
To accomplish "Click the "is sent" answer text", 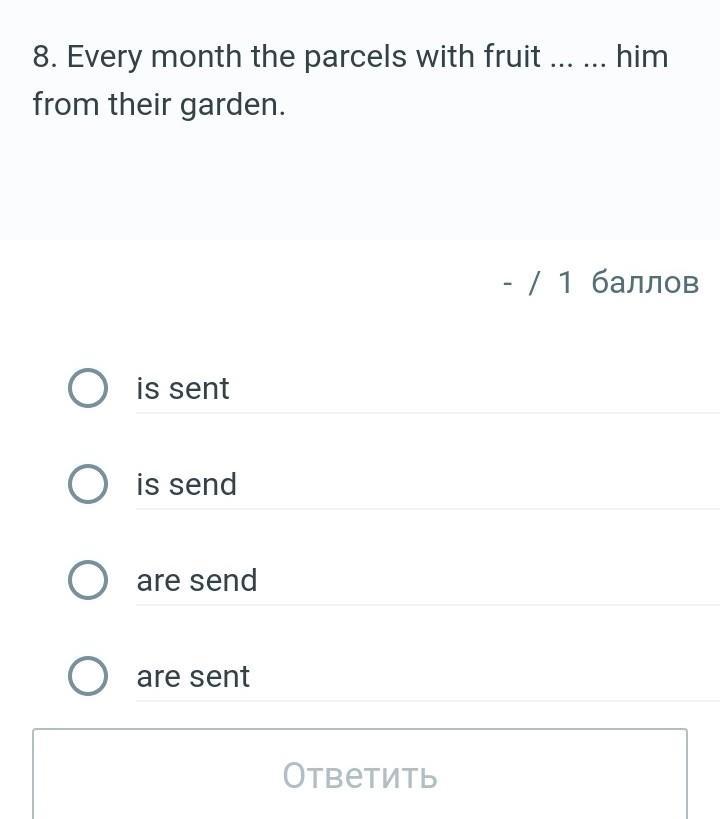I will (183, 388).
